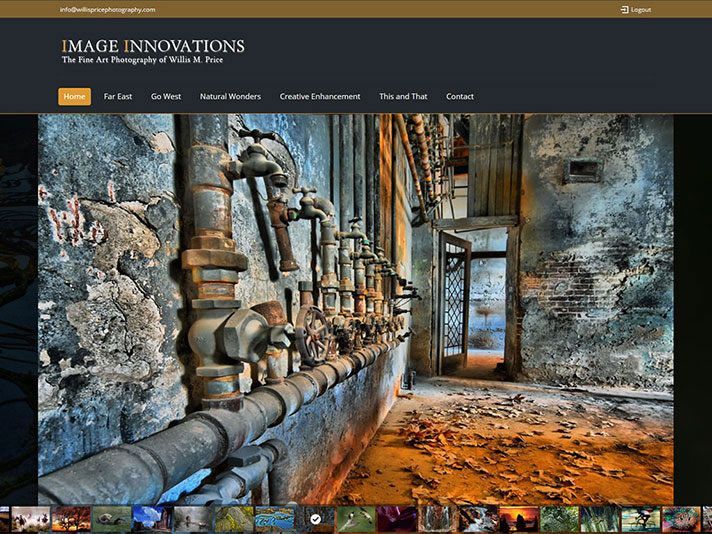Open the Home tab
The width and height of the screenshot is (712, 534).
point(74,97)
